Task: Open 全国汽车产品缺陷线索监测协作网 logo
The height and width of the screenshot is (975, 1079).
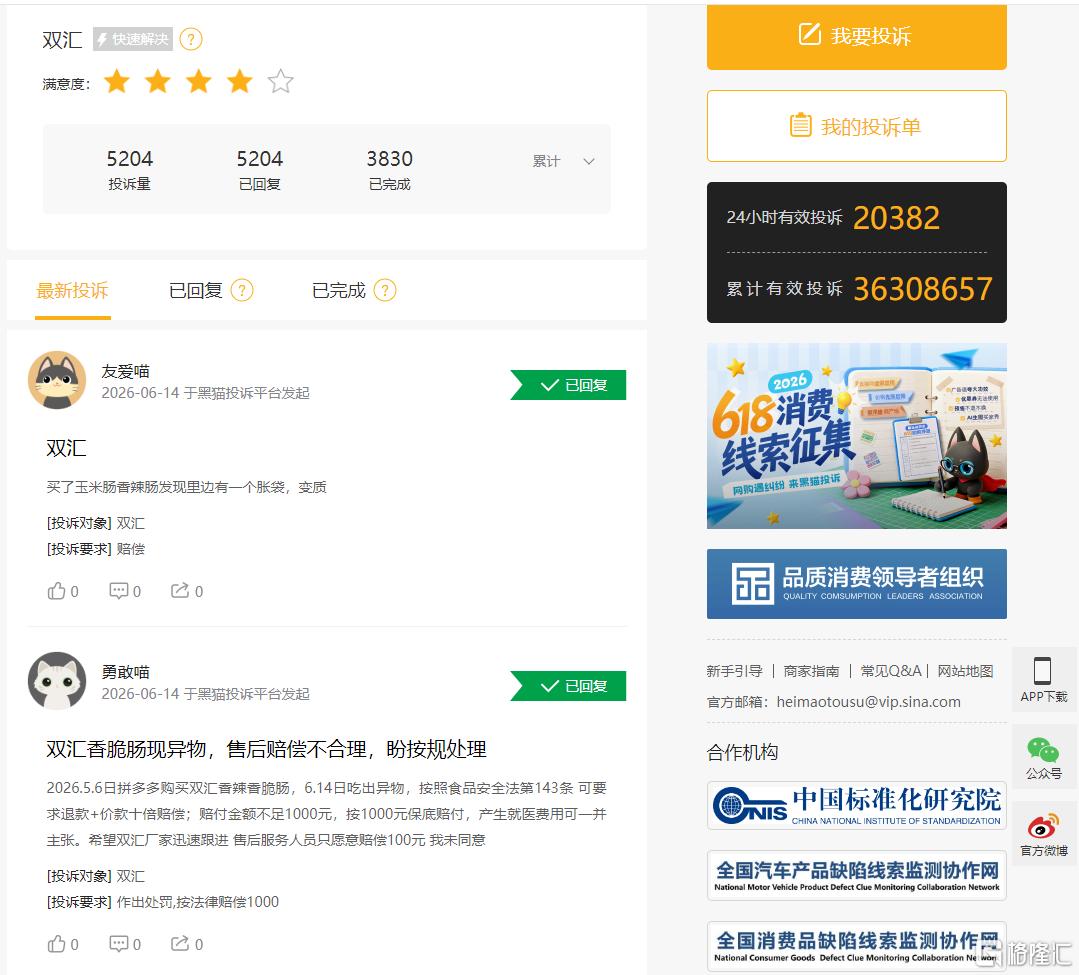Action: coord(857,875)
